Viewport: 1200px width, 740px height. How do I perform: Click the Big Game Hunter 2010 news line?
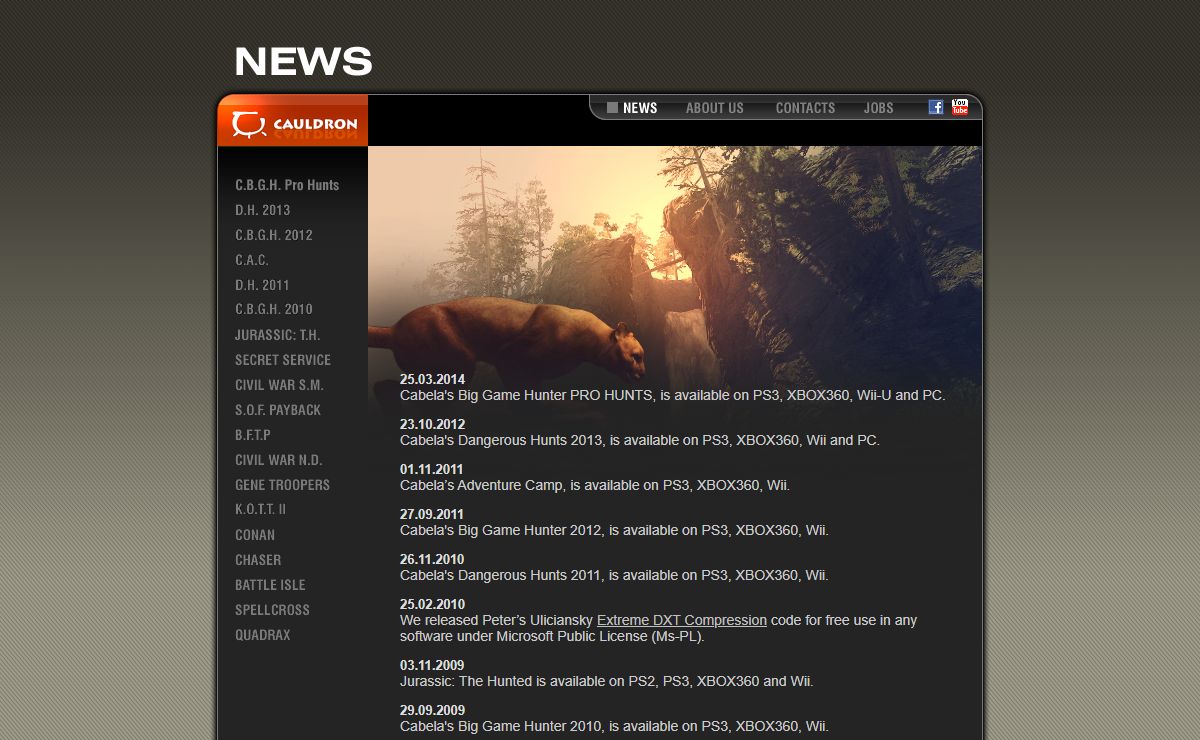(614, 726)
